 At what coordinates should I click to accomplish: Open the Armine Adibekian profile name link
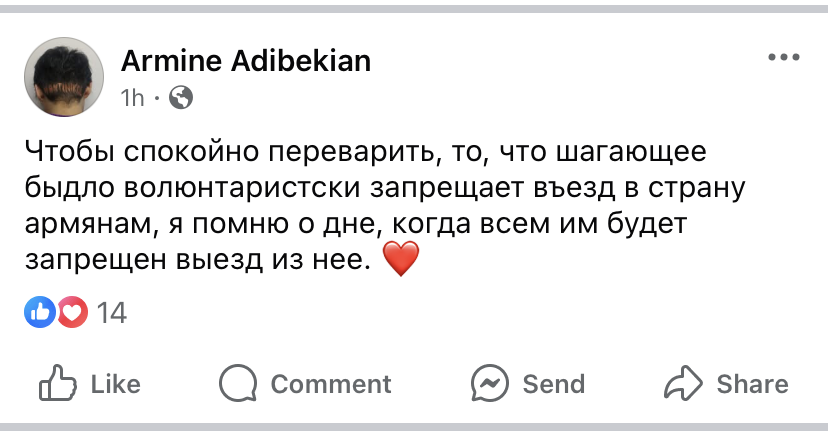[x=246, y=61]
